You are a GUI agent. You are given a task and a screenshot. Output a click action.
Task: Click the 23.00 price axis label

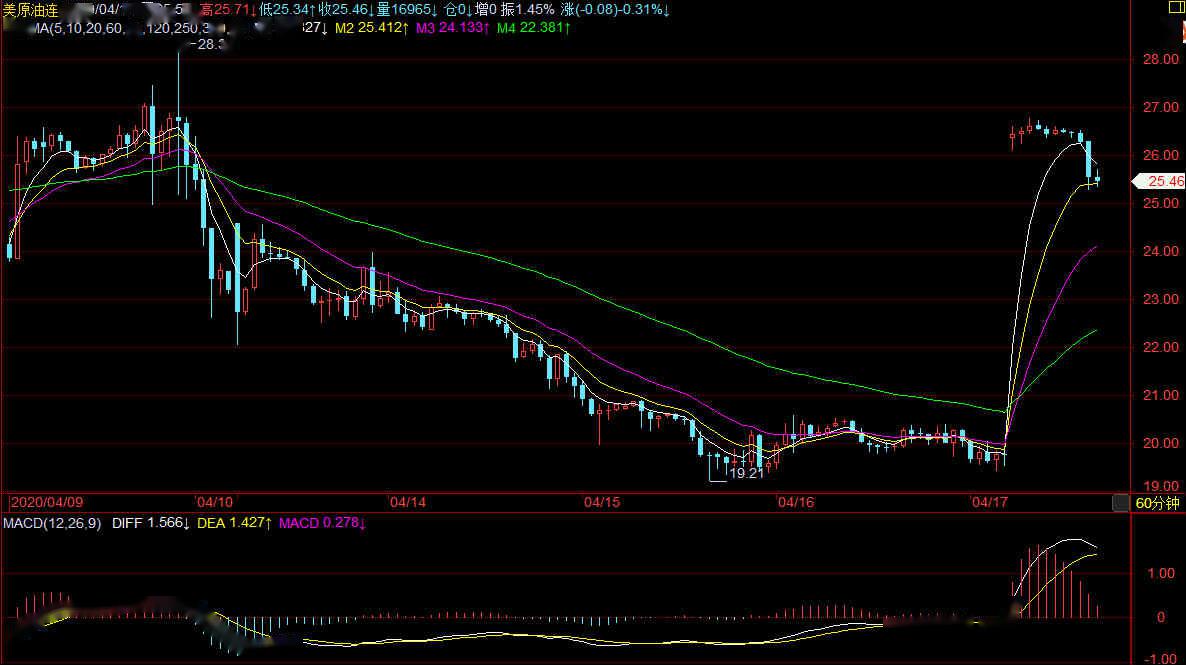(x=1160, y=300)
